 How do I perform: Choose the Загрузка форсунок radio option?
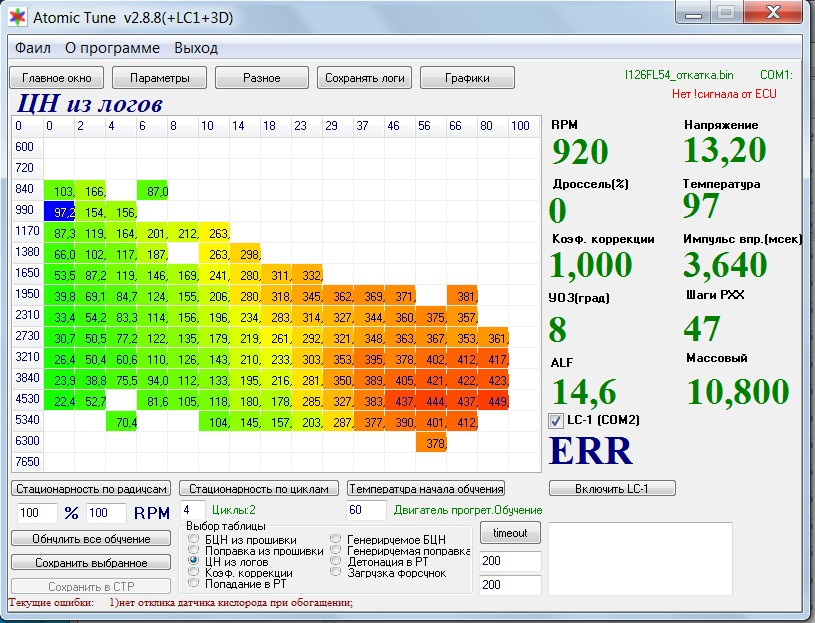(337, 572)
